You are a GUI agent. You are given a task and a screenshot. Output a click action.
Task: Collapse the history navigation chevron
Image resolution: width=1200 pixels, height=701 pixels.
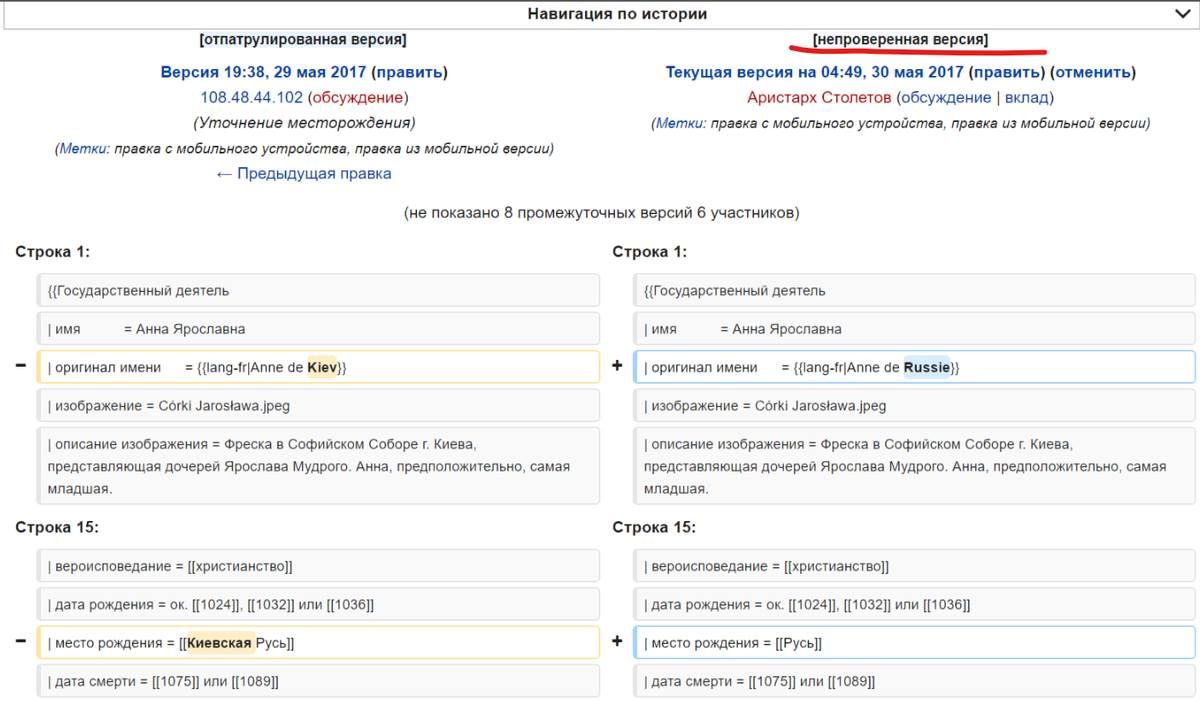pos(1181,14)
